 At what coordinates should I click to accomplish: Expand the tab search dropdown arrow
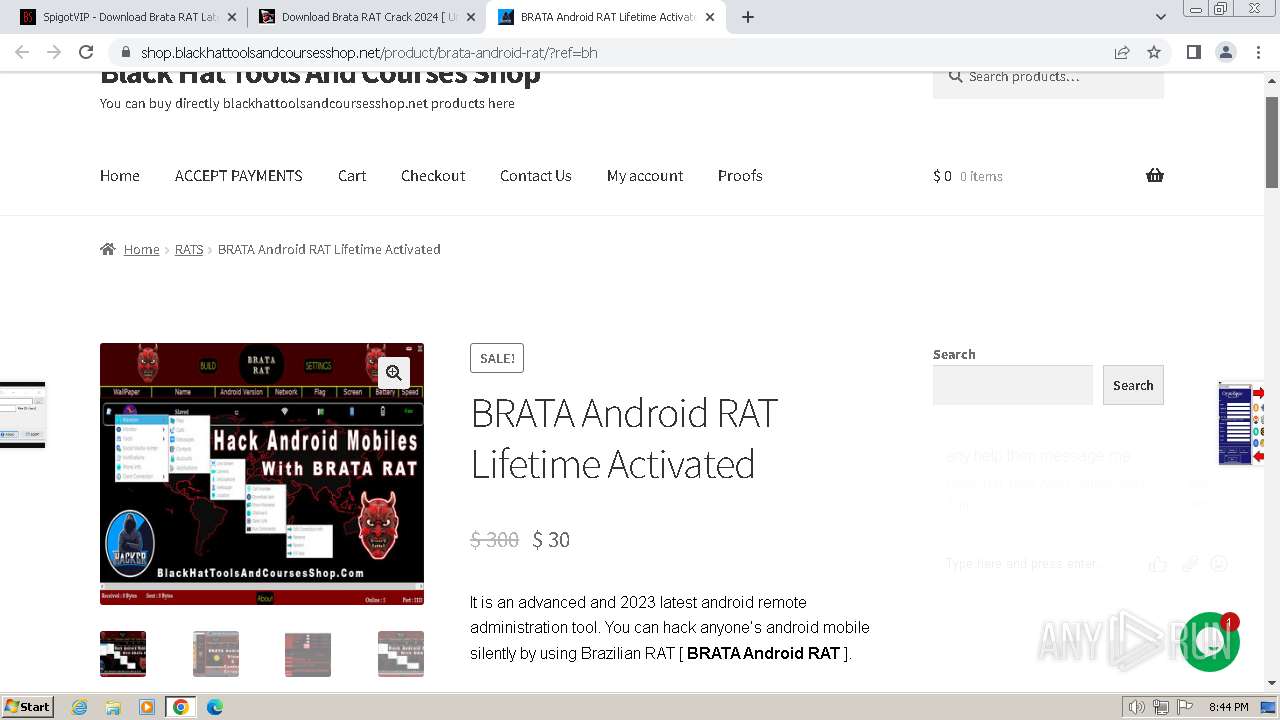(x=1161, y=17)
